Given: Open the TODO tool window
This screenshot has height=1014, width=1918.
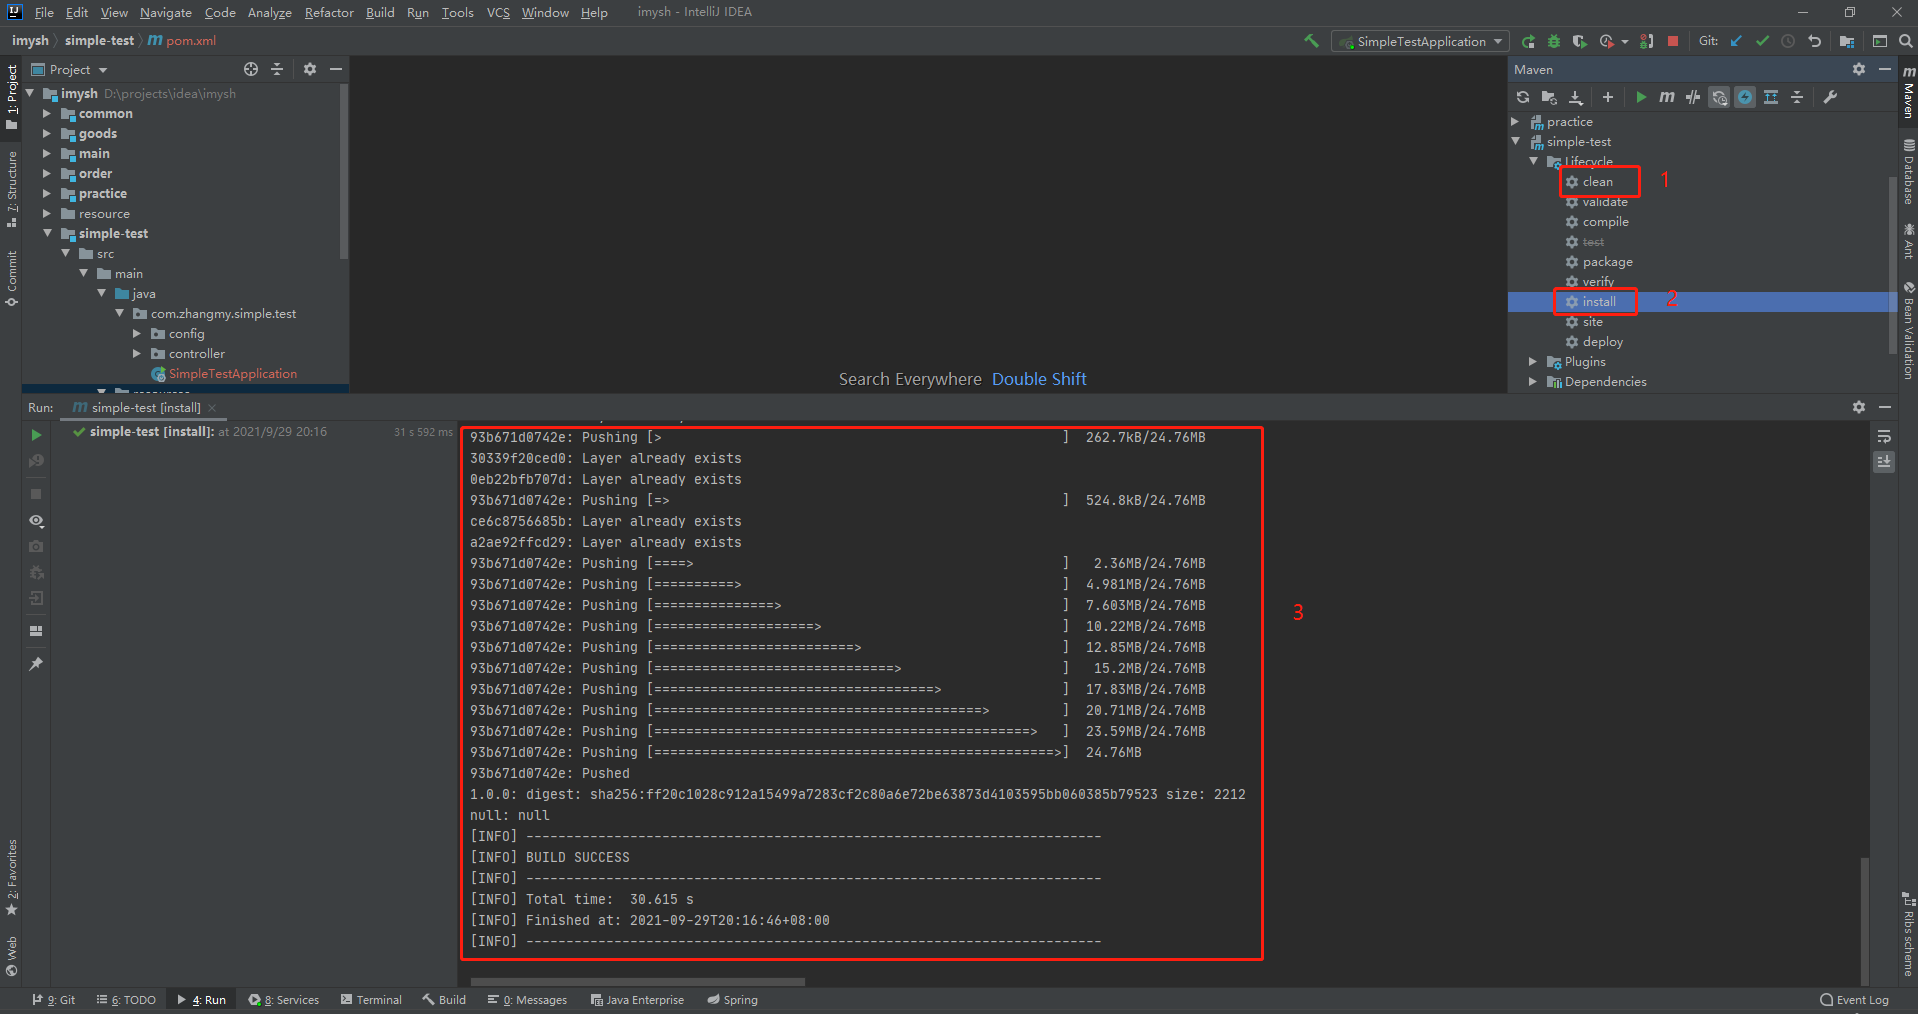Looking at the screenshot, I should tap(126, 1000).
